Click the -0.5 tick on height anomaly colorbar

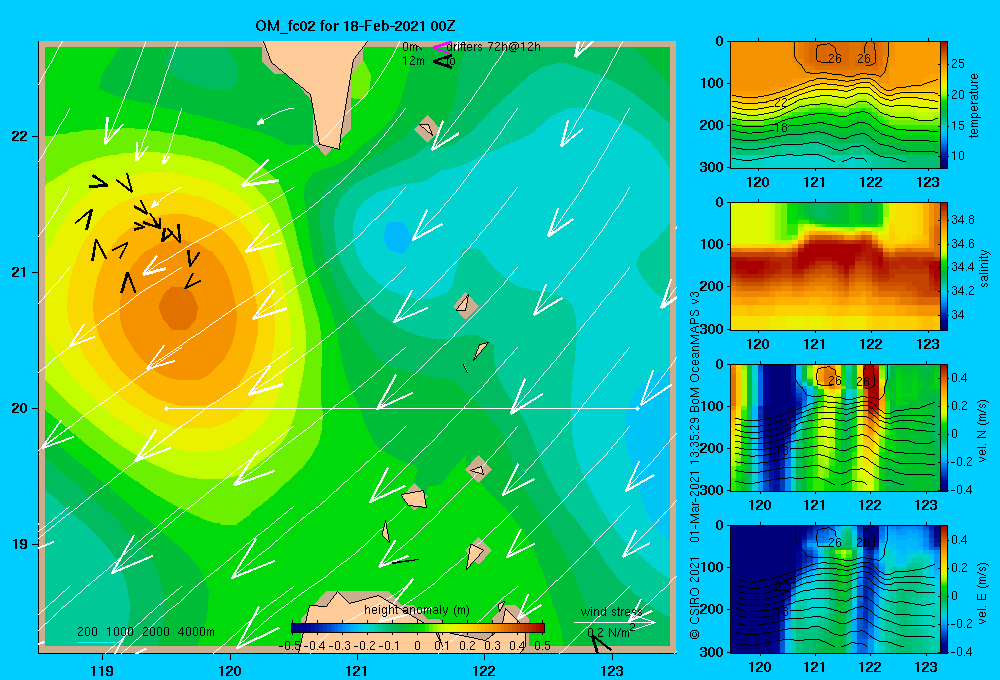[289, 646]
